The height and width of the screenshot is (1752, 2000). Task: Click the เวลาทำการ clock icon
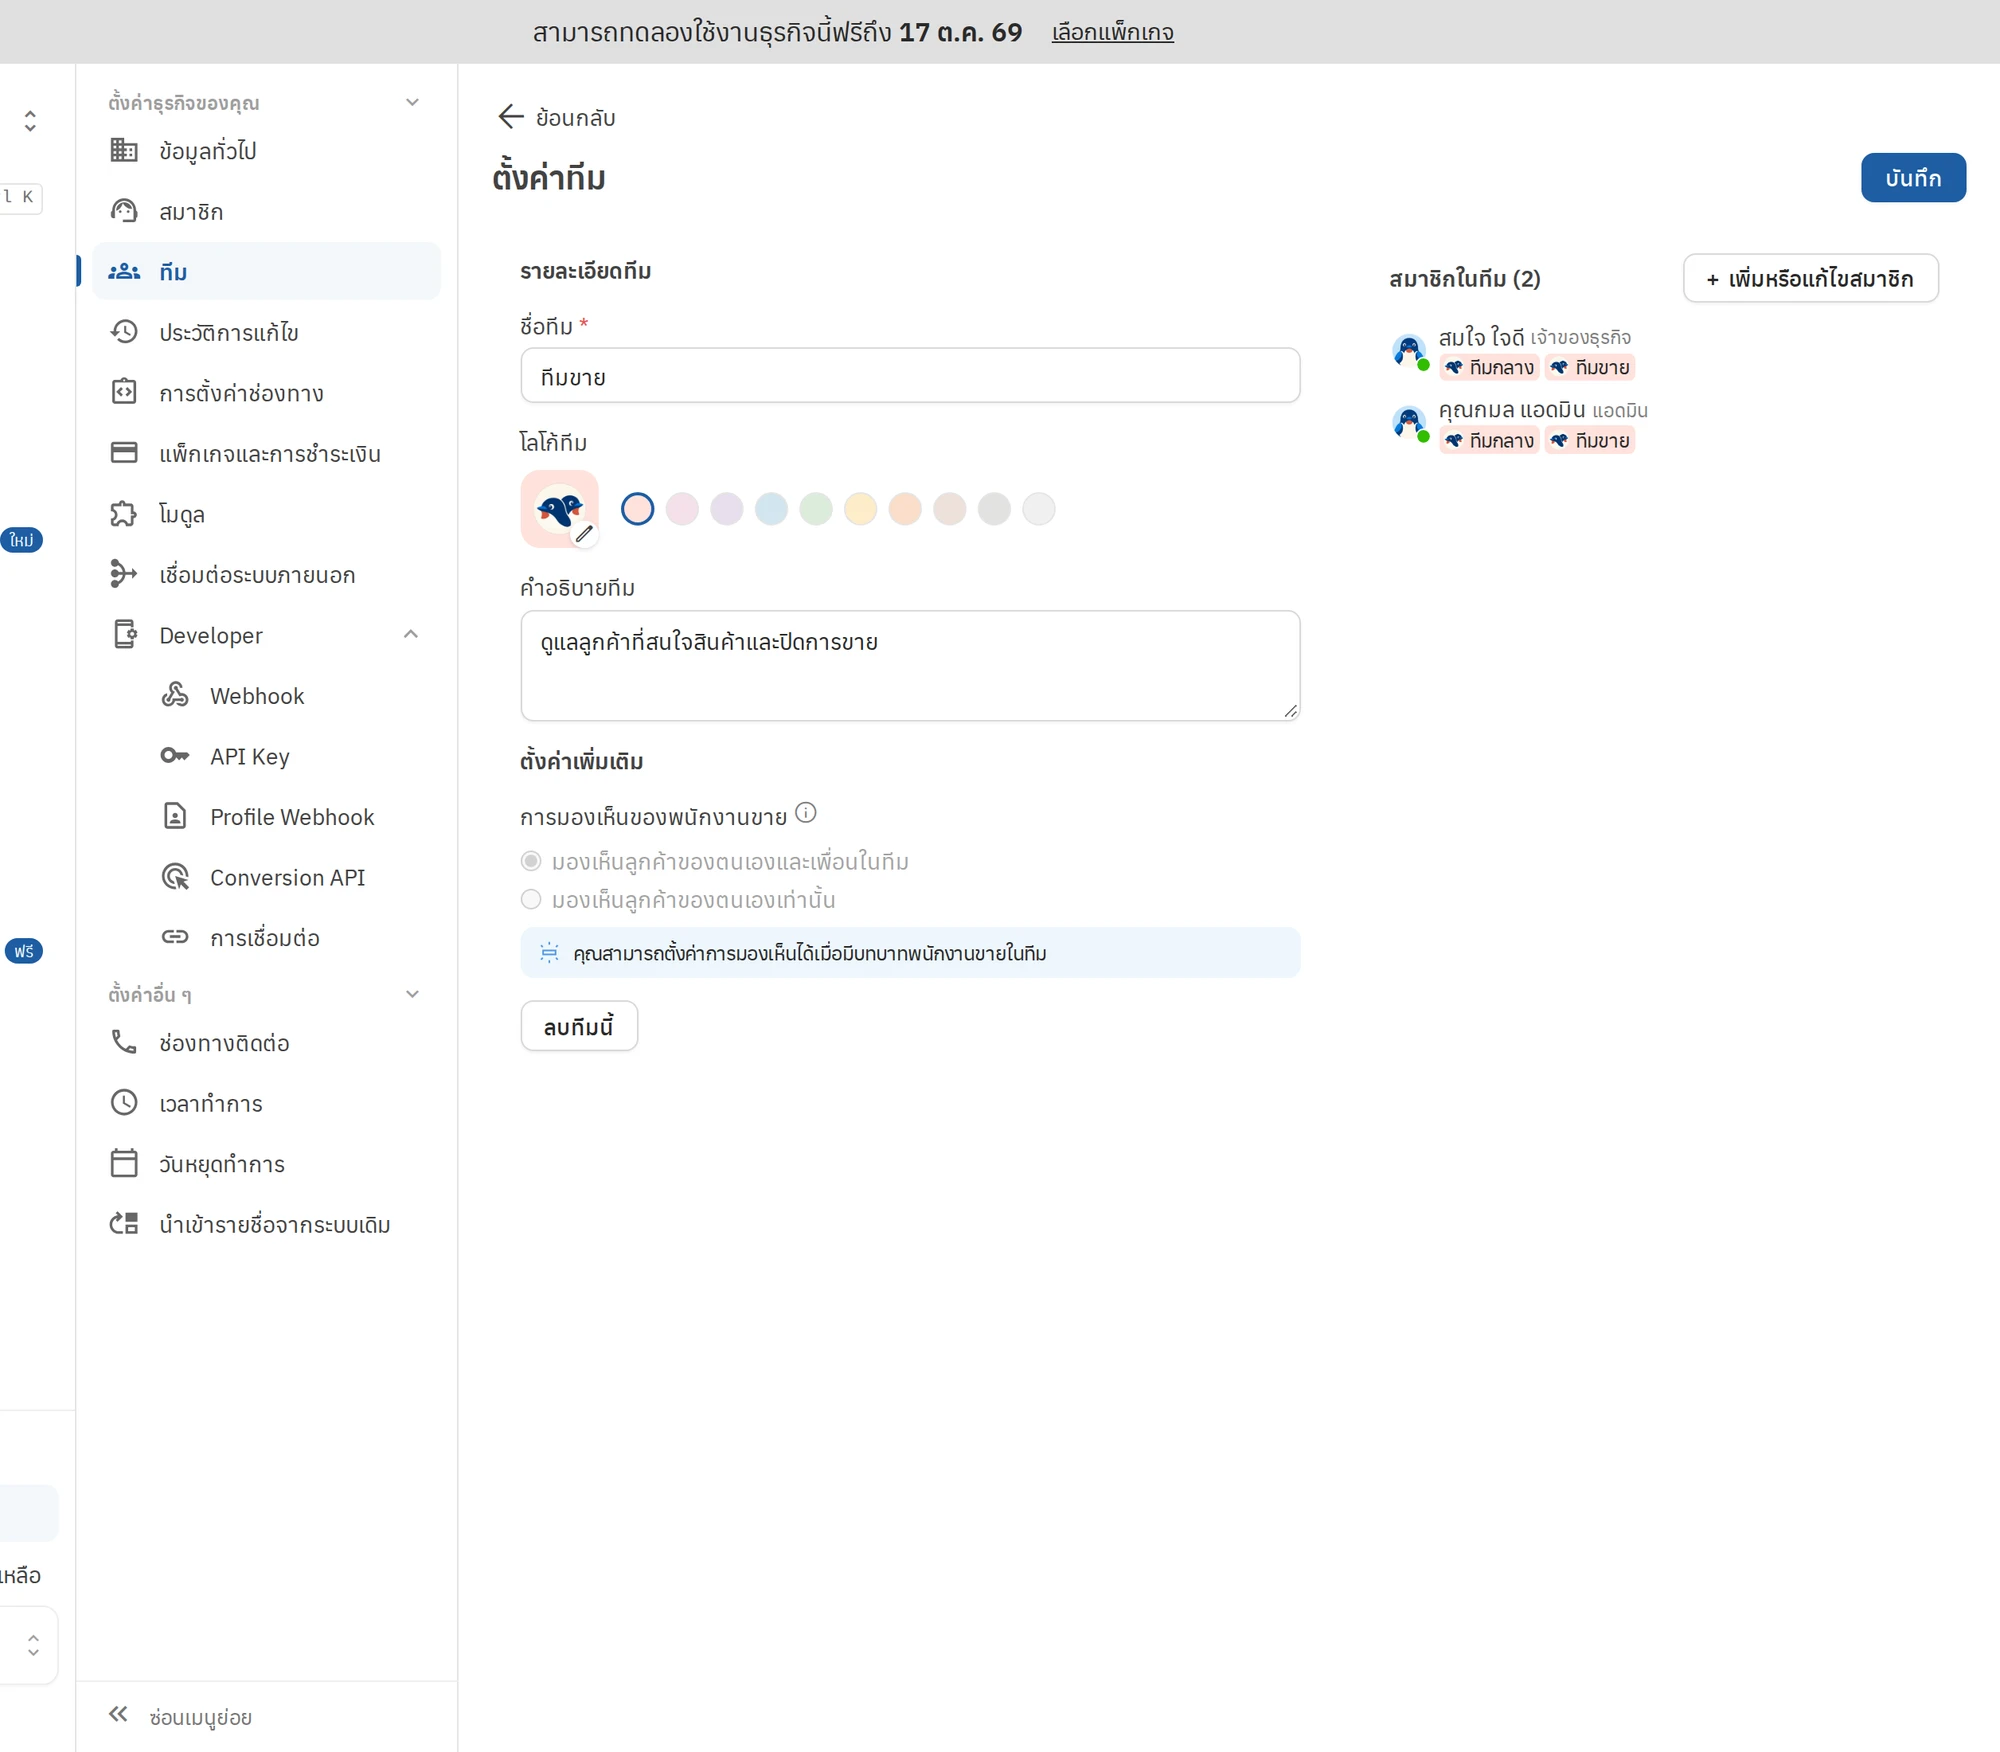pos(124,1103)
